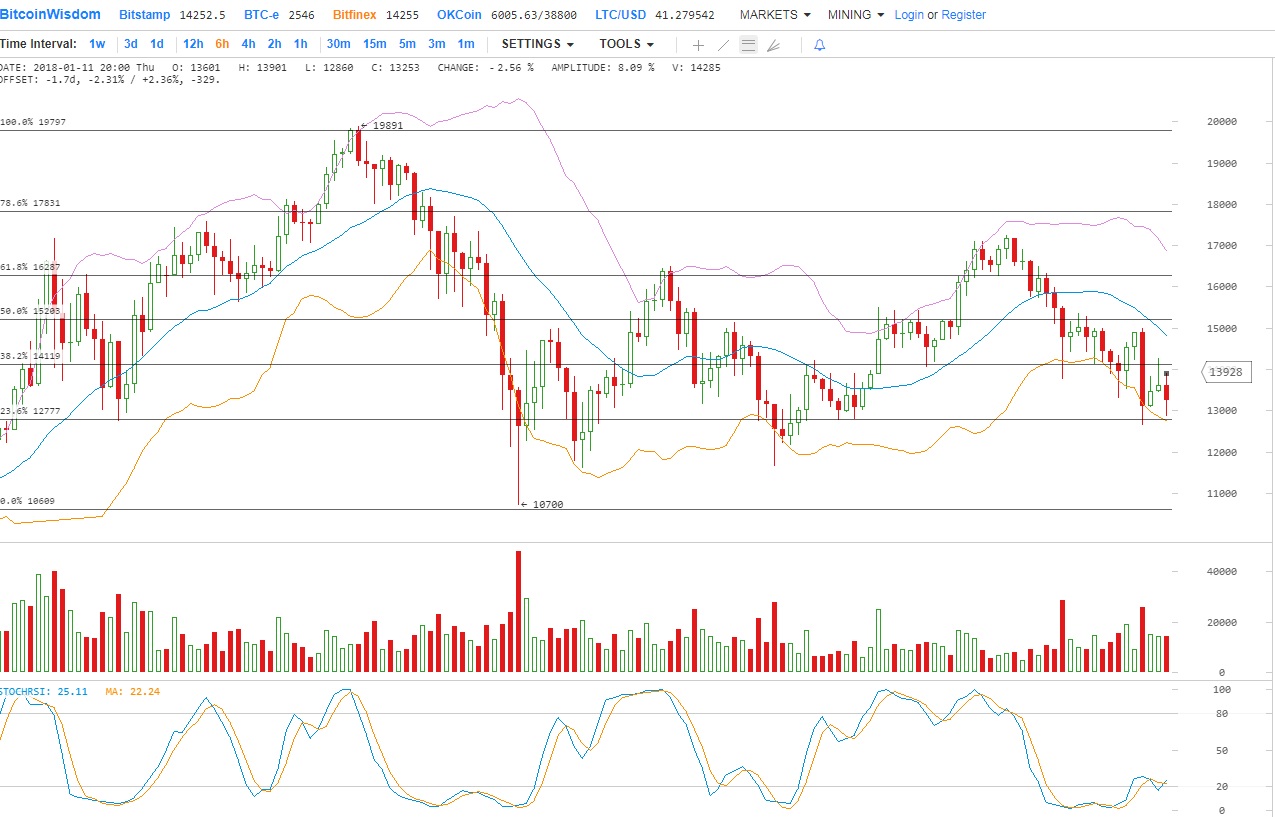Switch to the Bitstamp market
The image size is (1275, 817).
coord(145,15)
